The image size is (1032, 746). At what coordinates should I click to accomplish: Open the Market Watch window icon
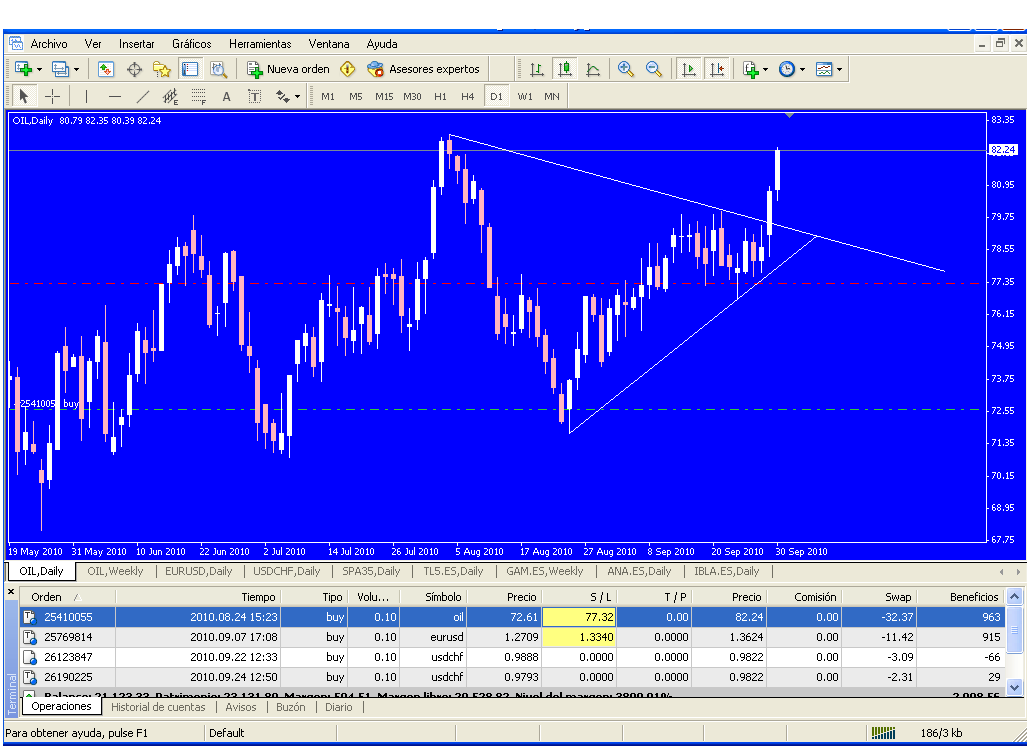click(106, 69)
